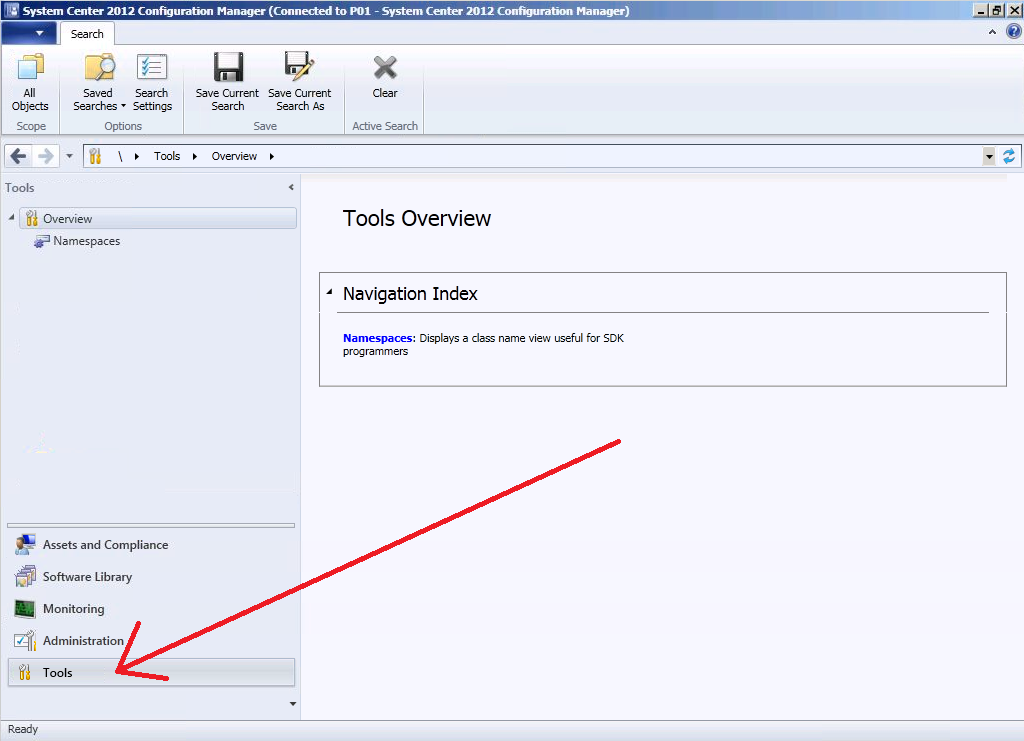Open the Help question mark icon
The width and height of the screenshot is (1024, 741).
click(x=1014, y=31)
